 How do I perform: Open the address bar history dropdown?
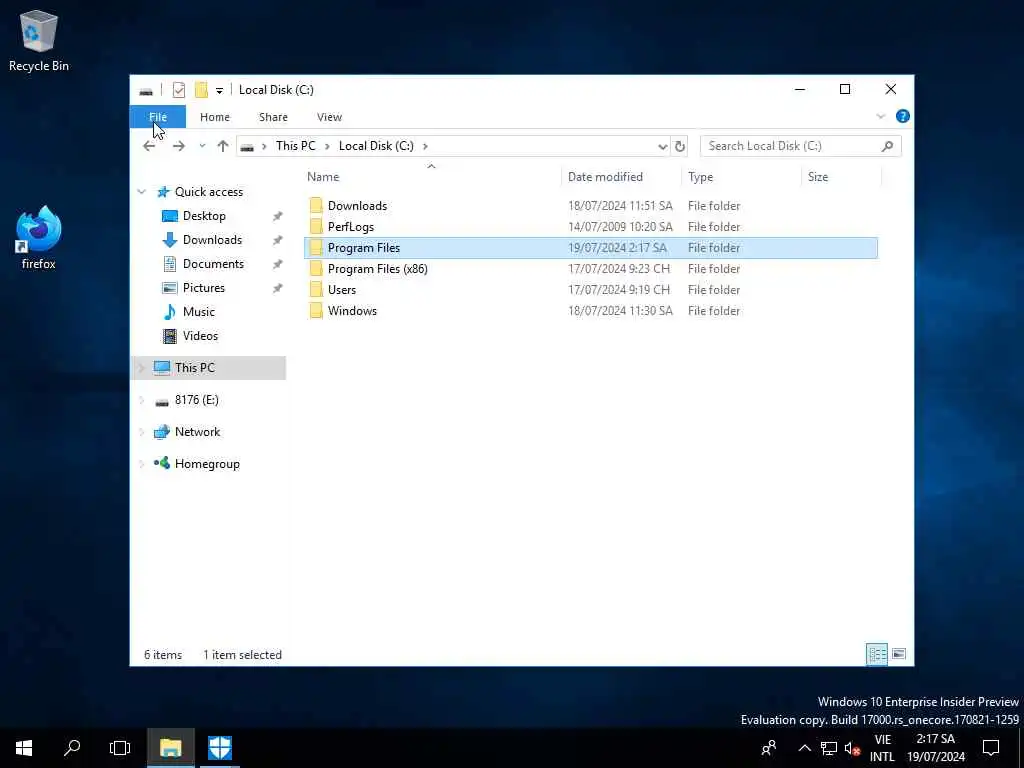662,146
